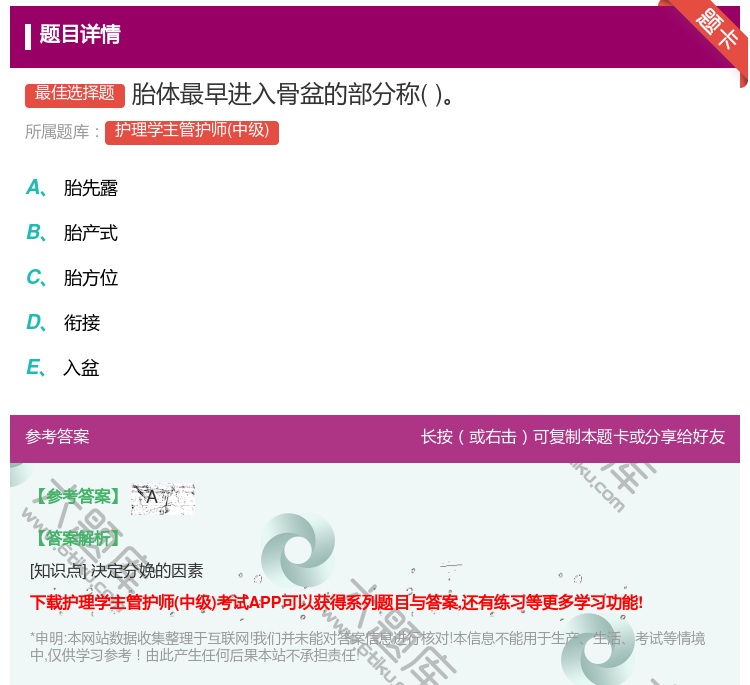The width and height of the screenshot is (750, 685).
Task: Pick option C 胎方位
Action: click(x=90, y=278)
